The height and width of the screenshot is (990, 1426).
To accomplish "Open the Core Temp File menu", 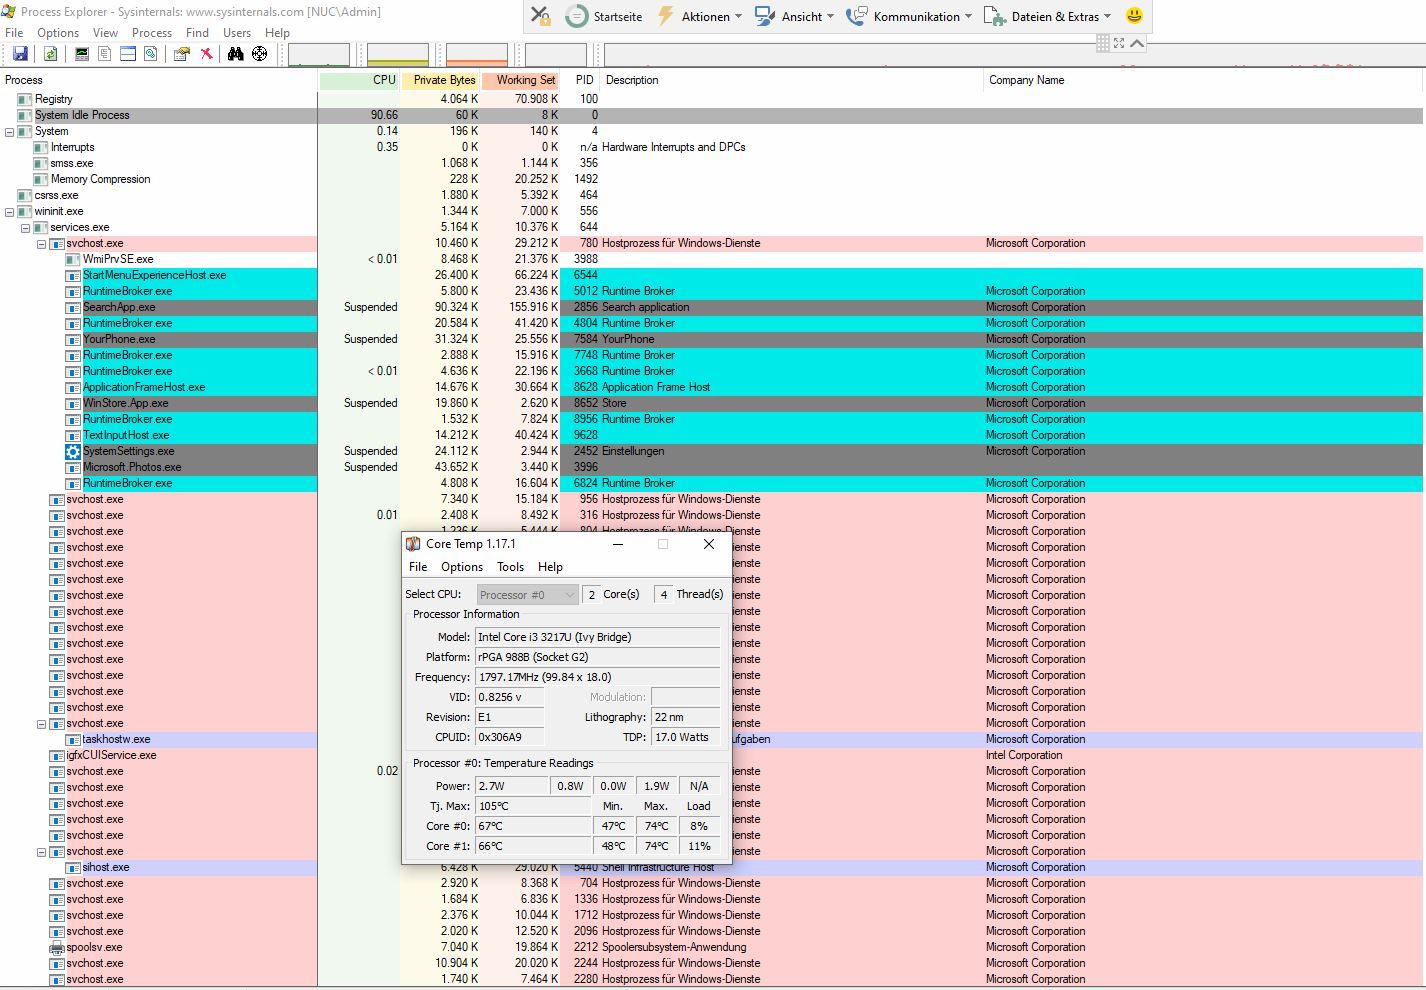I will (418, 567).
